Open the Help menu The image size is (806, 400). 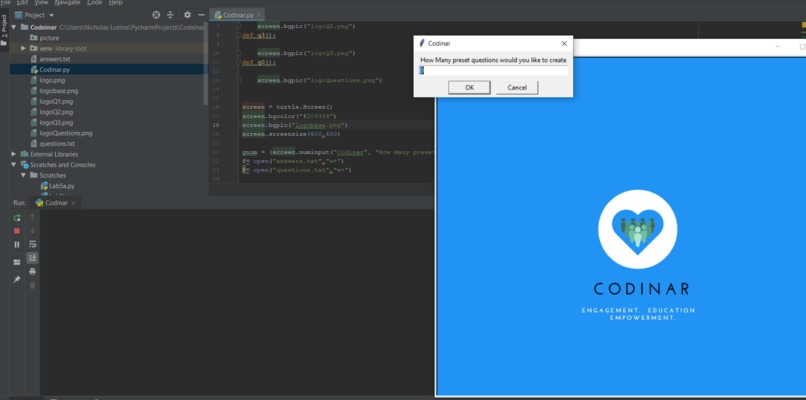(116, 3)
